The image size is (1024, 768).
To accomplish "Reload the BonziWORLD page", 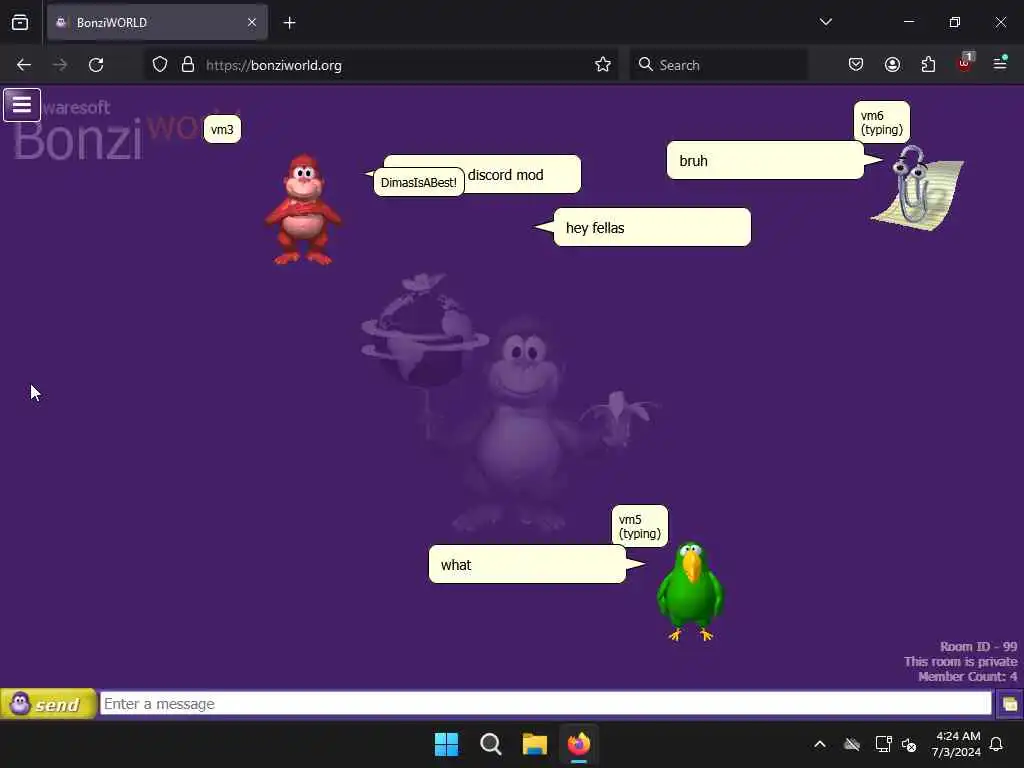I will point(96,65).
